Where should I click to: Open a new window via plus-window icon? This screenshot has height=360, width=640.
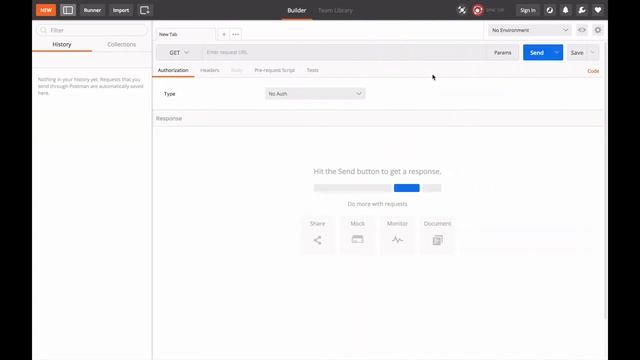pyautogui.click(x=144, y=10)
